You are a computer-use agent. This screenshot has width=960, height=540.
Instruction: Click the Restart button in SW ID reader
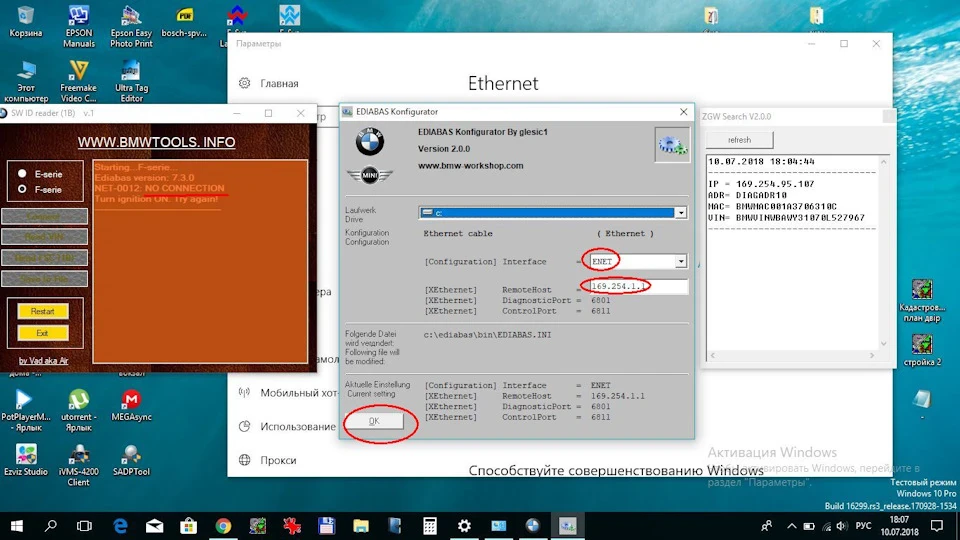pyautogui.click(x=42, y=311)
